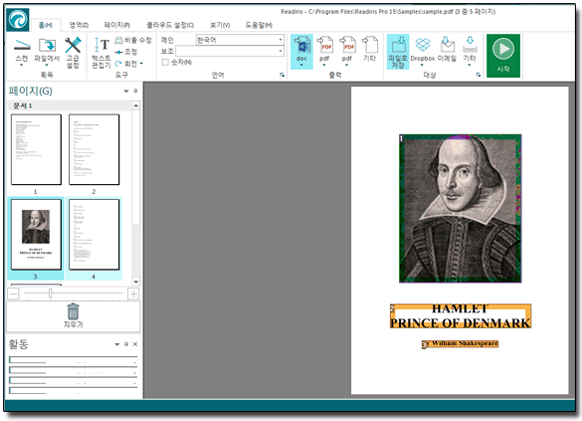Select page 2 thumbnail
The image size is (582, 421).
click(x=94, y=149)
